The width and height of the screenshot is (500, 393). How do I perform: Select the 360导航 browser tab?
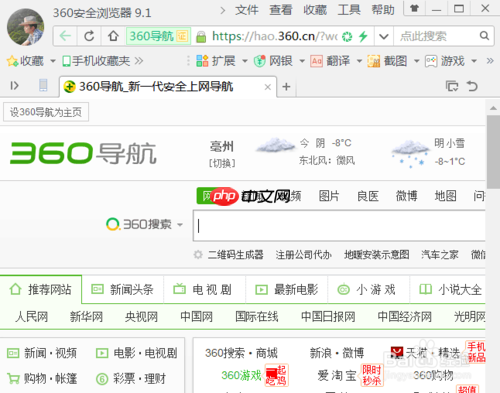[x=169, y=87]
